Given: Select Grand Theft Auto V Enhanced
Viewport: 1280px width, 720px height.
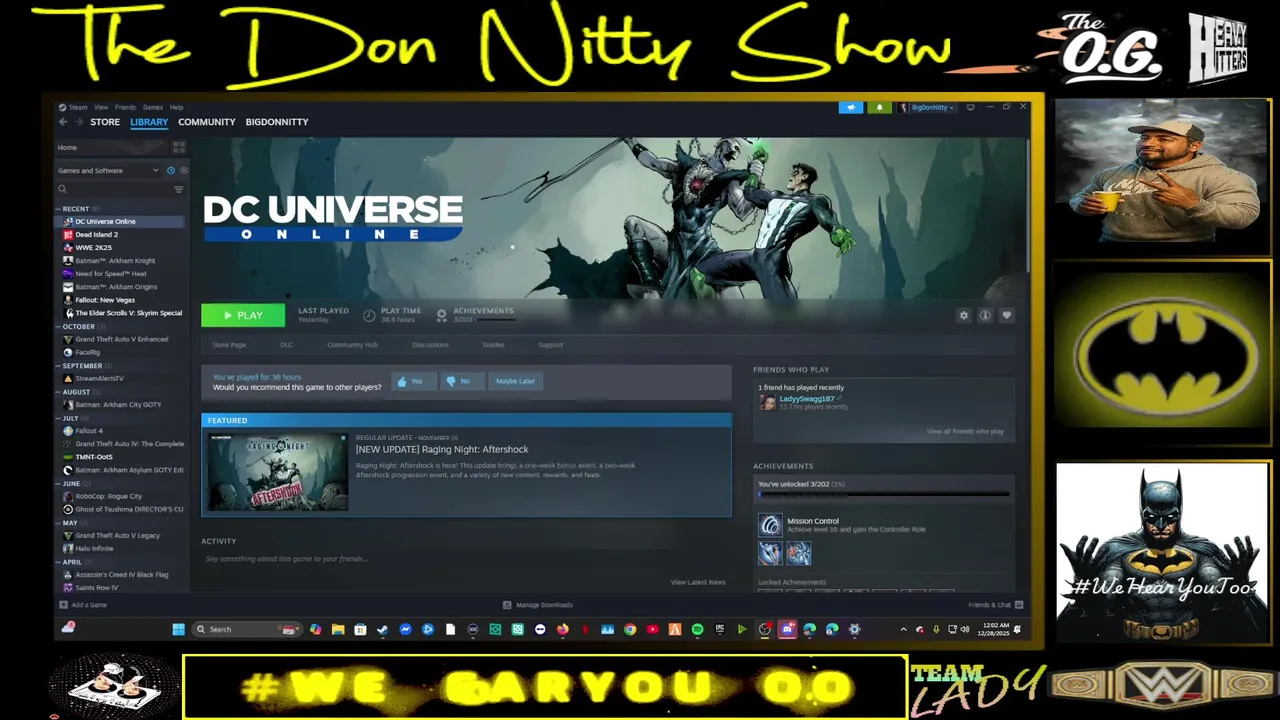Looking at the screenshot, I should tap(121, 339).
